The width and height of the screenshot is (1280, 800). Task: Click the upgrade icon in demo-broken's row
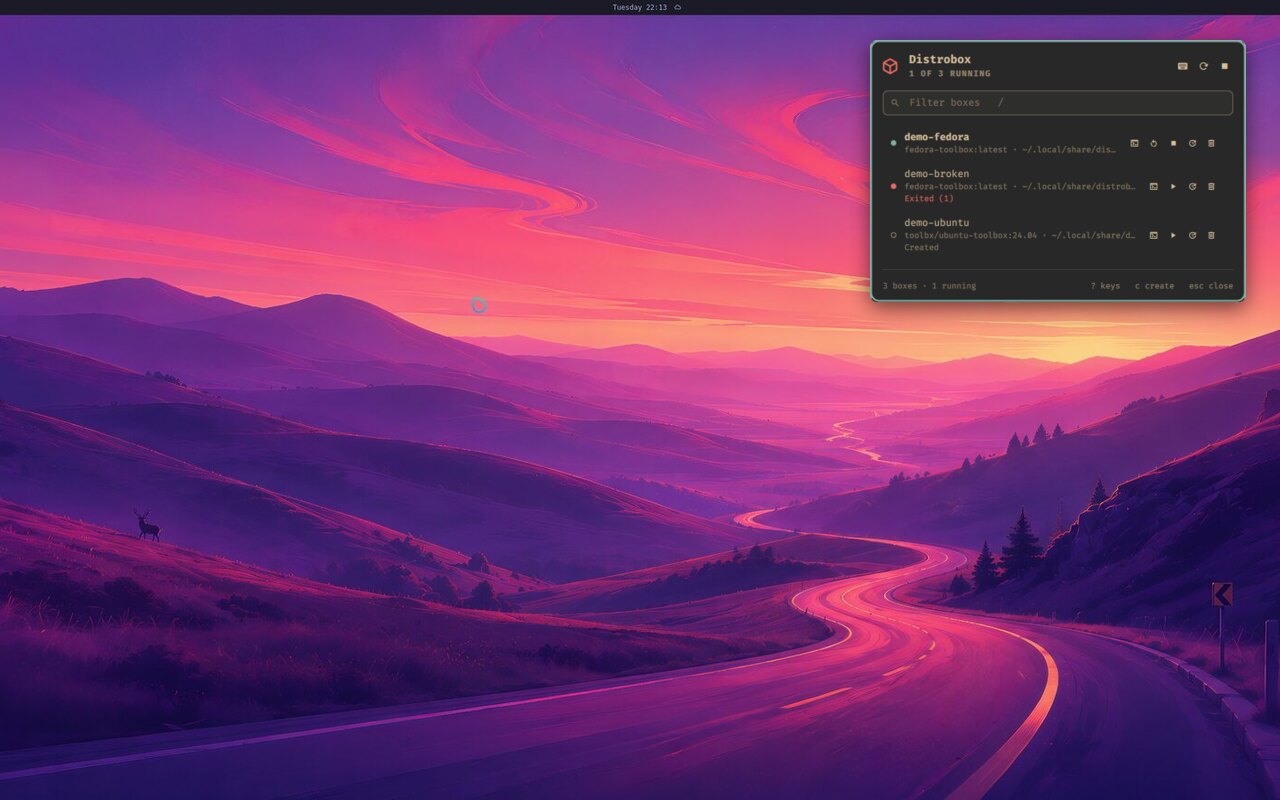coord(1192,186)
